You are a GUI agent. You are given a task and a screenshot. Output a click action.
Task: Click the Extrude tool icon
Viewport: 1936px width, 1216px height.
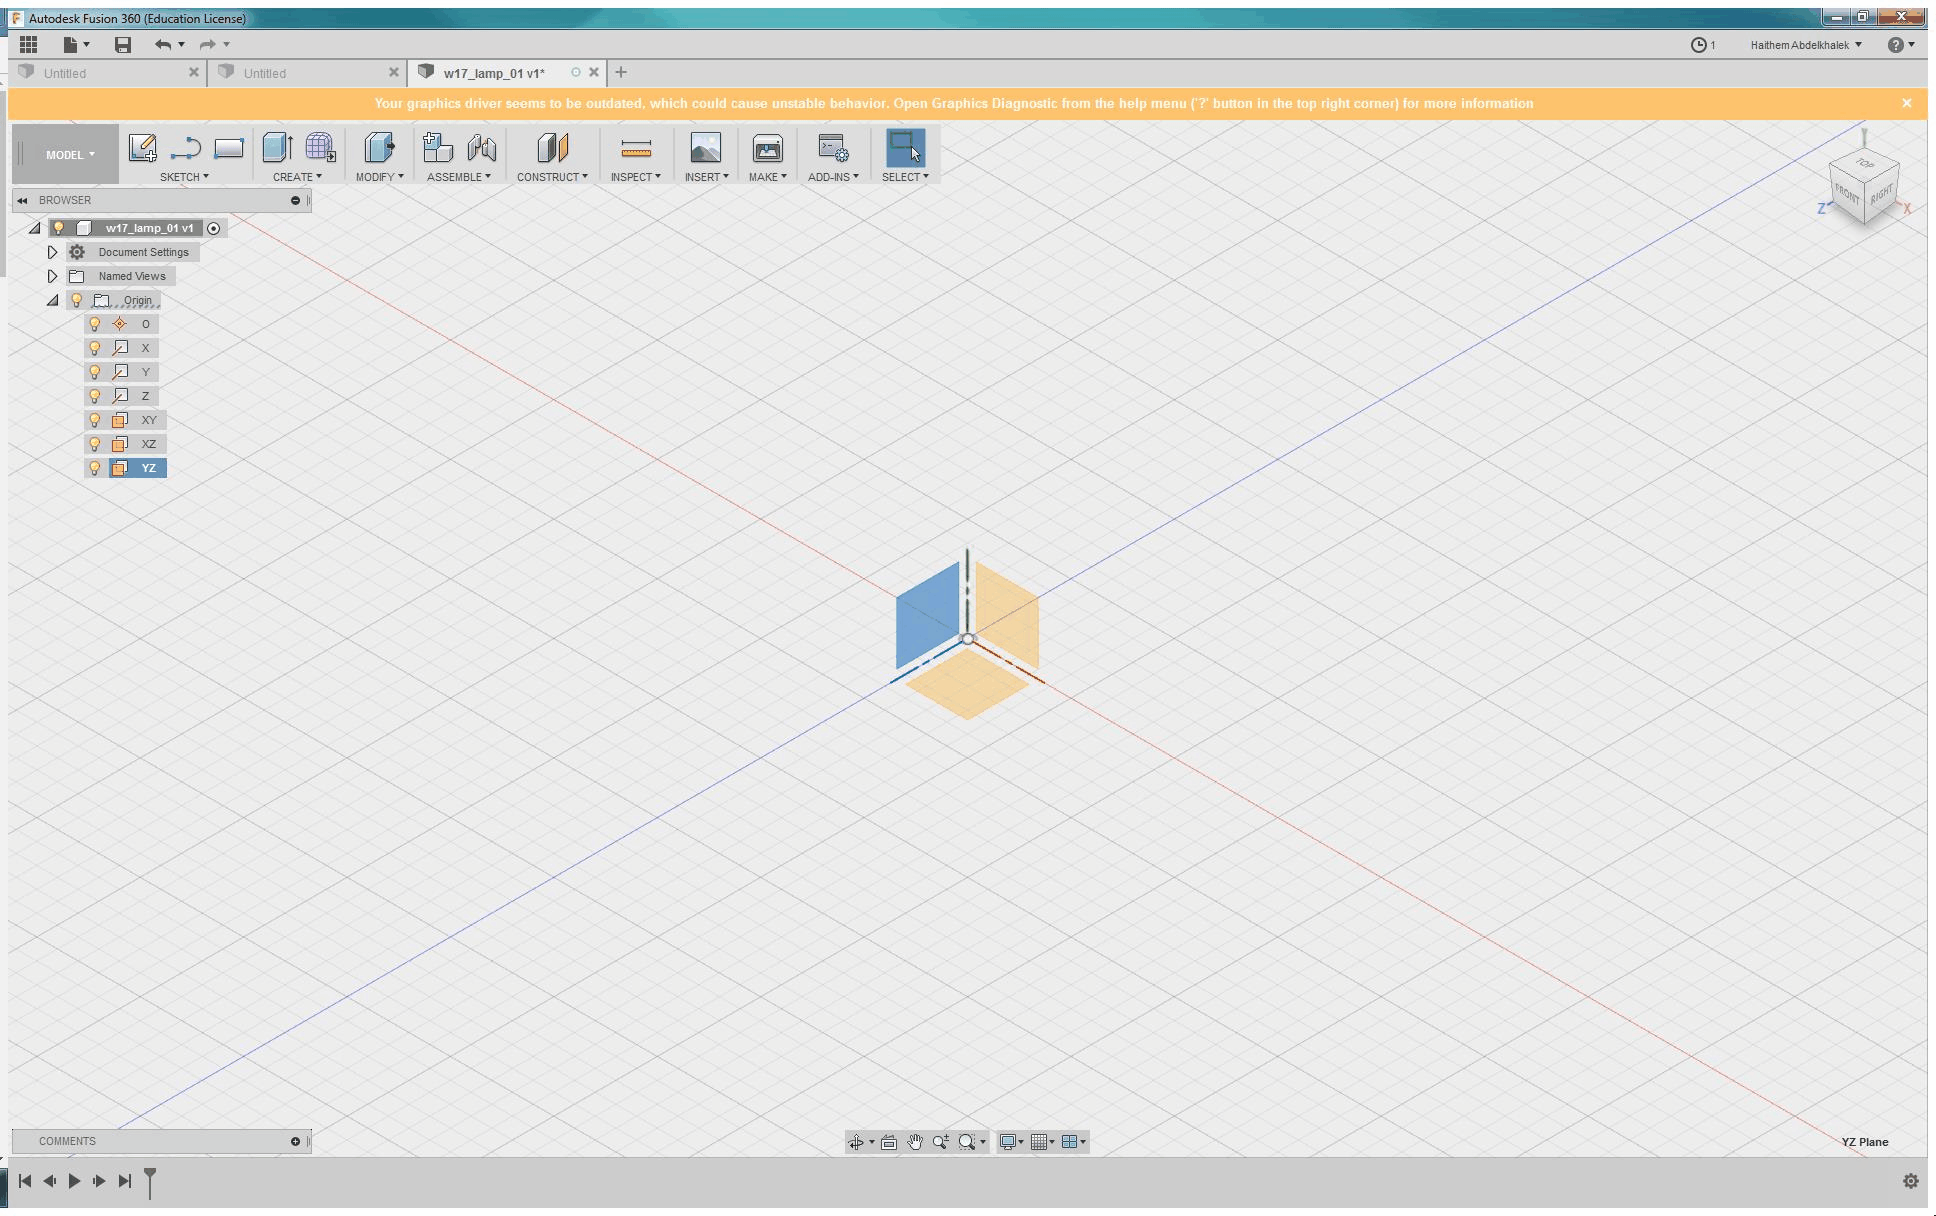point(277,148)
